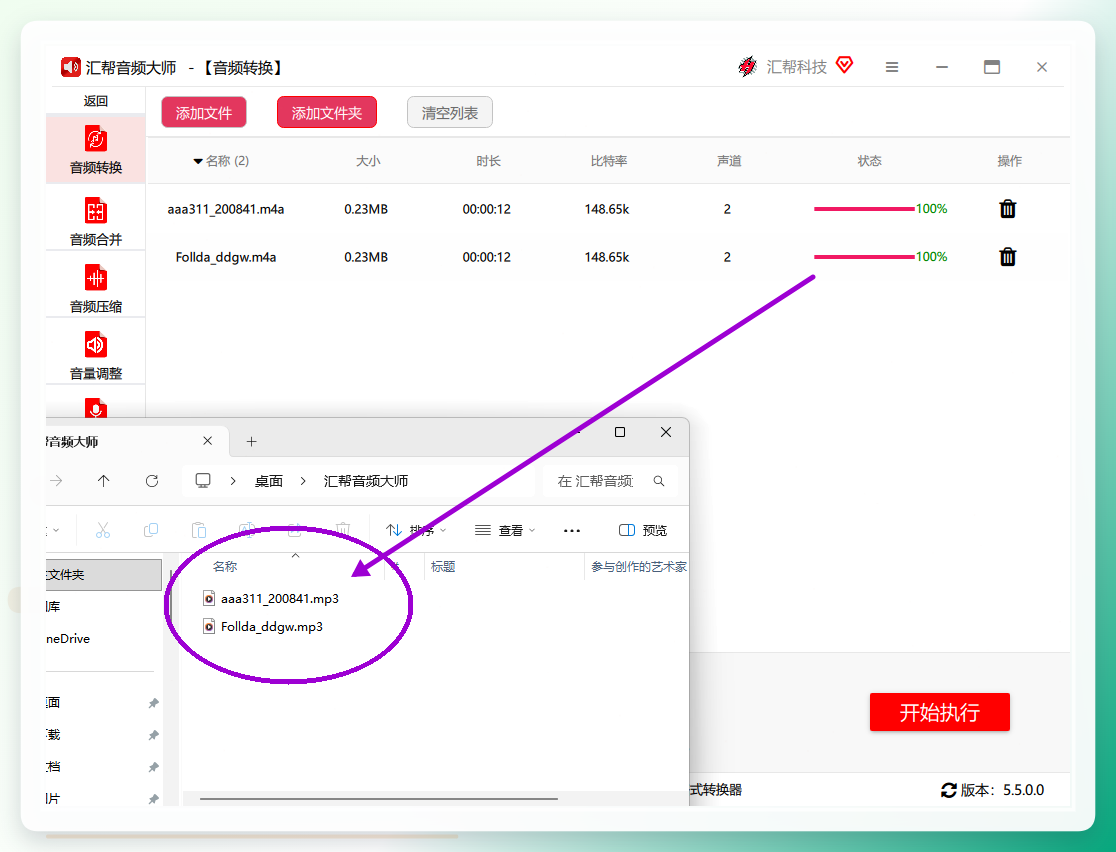Click the 汇帮音频大师 app speaker logo
The width and height of the screenshot is (1116, 852).
pyautogui.click(x=70, y=67)
